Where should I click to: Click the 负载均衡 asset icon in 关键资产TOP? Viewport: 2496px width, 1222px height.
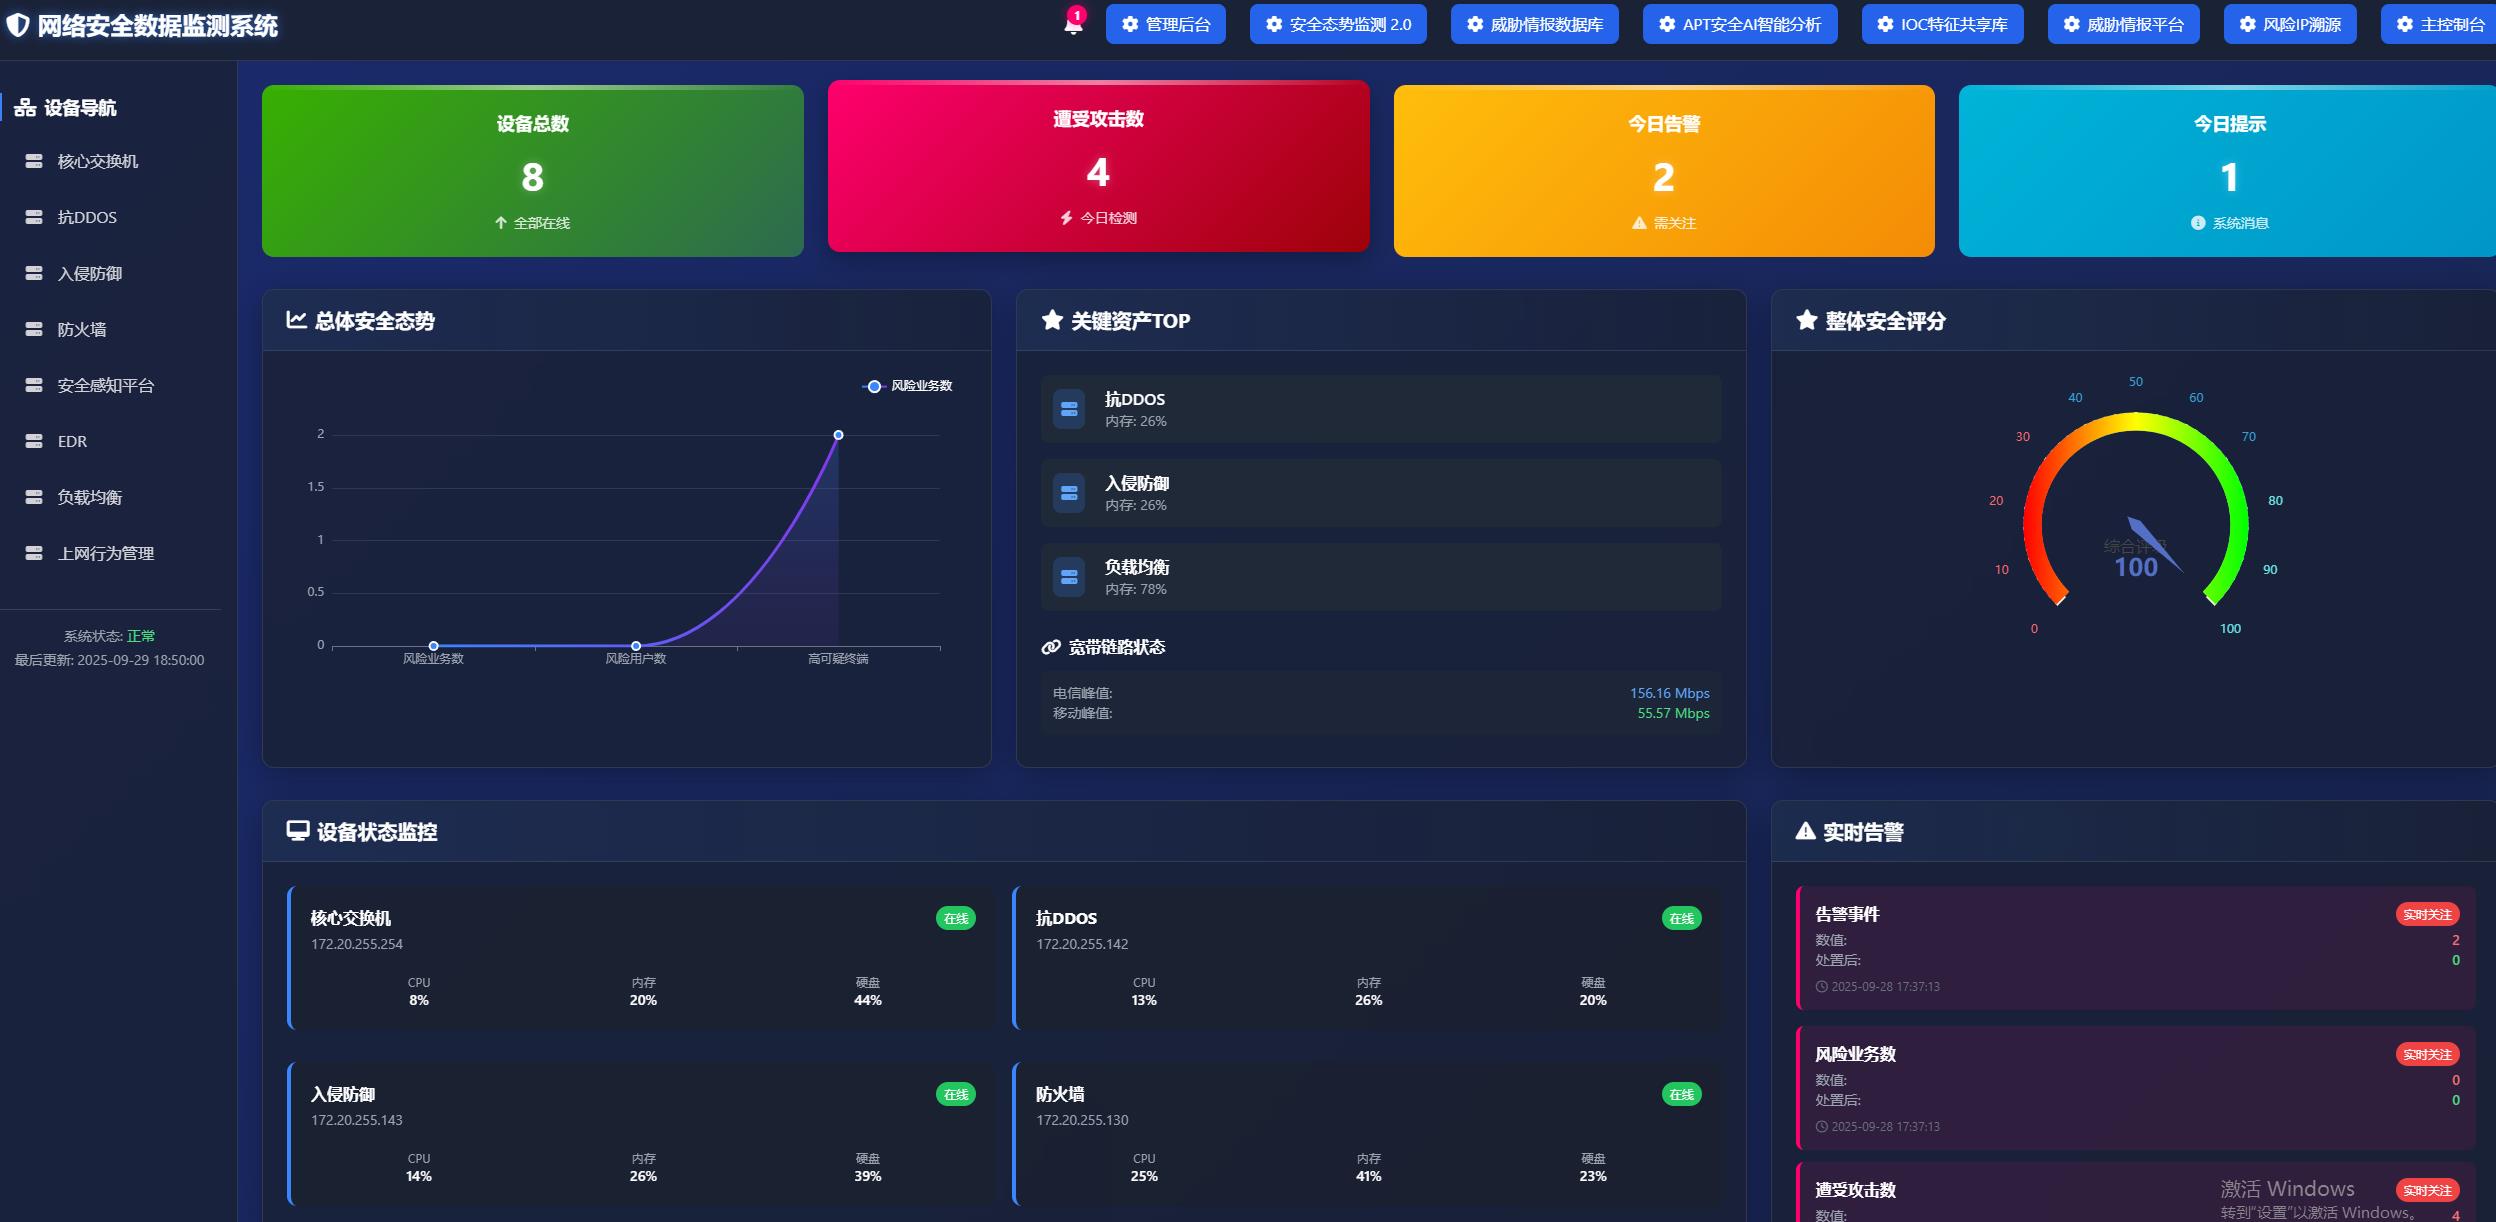click(1069, 577)
